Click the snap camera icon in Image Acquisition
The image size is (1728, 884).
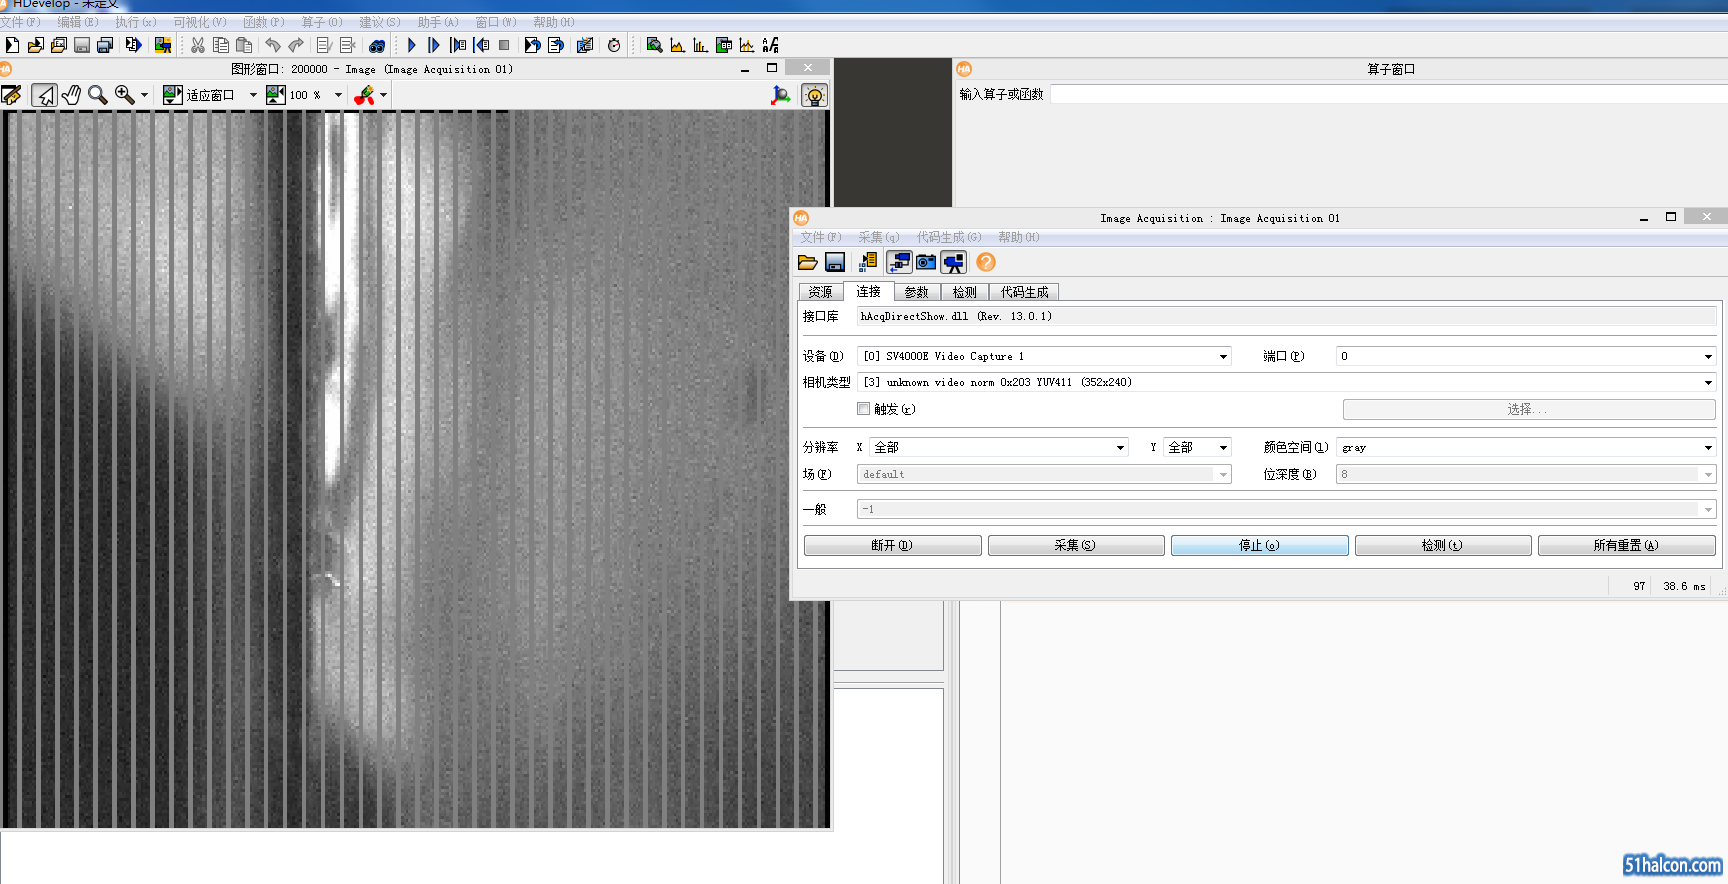click(926, 262)
